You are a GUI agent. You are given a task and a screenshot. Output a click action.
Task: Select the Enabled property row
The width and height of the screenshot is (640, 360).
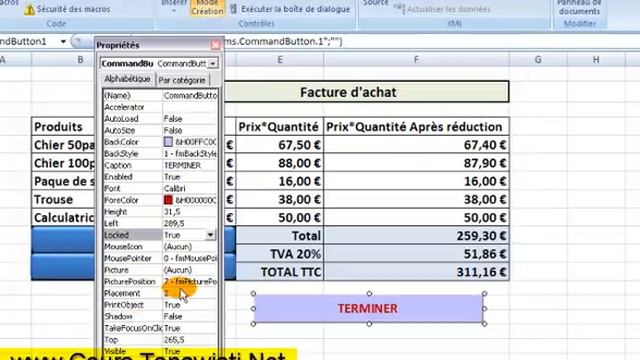(160, 177)
